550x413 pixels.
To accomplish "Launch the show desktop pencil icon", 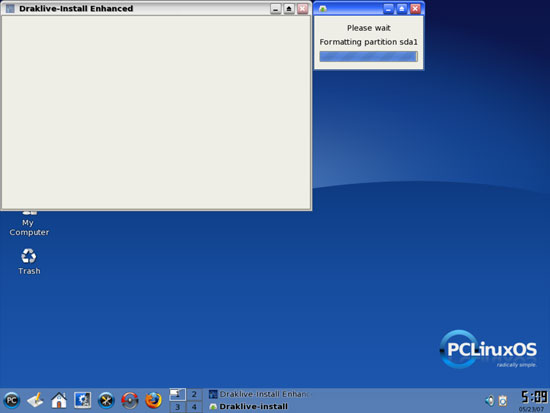I will [35, 400].
